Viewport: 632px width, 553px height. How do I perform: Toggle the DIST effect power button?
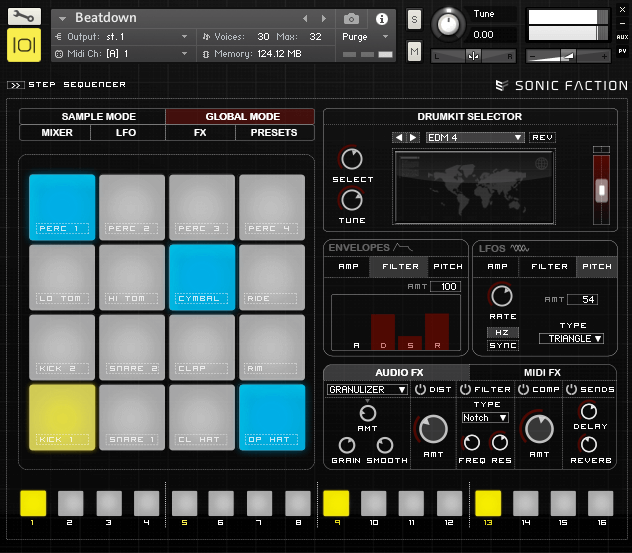pyautogui.click(x=420, y=389)
